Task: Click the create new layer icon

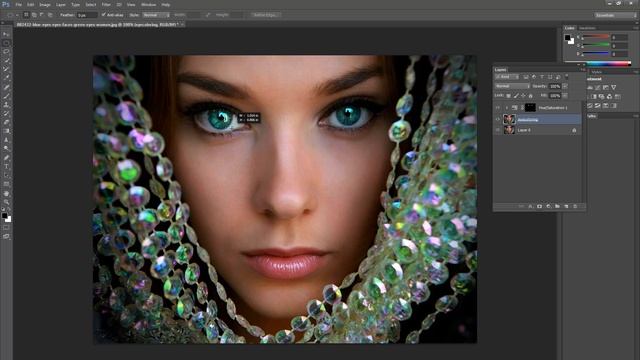Action: 567,207
